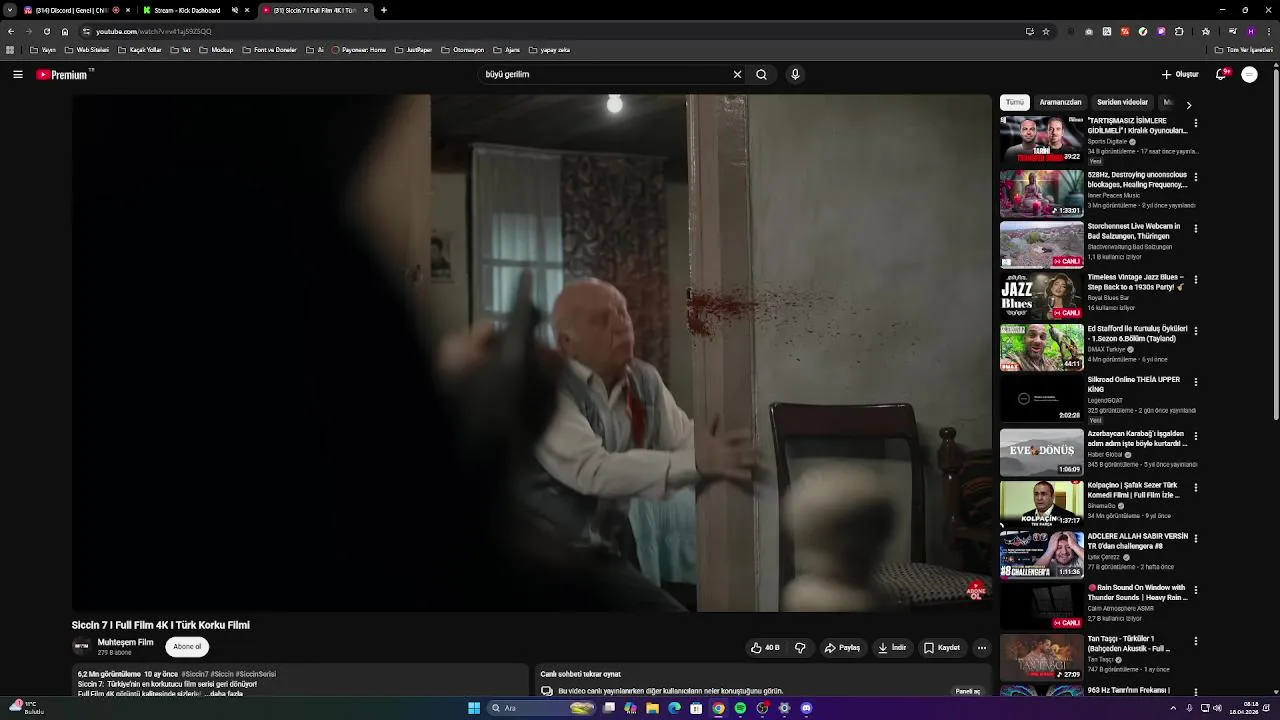Save video to playlist with Kaydet
Image resolution: width=1280 pixels, height=720 pixels.
point(942,648)
